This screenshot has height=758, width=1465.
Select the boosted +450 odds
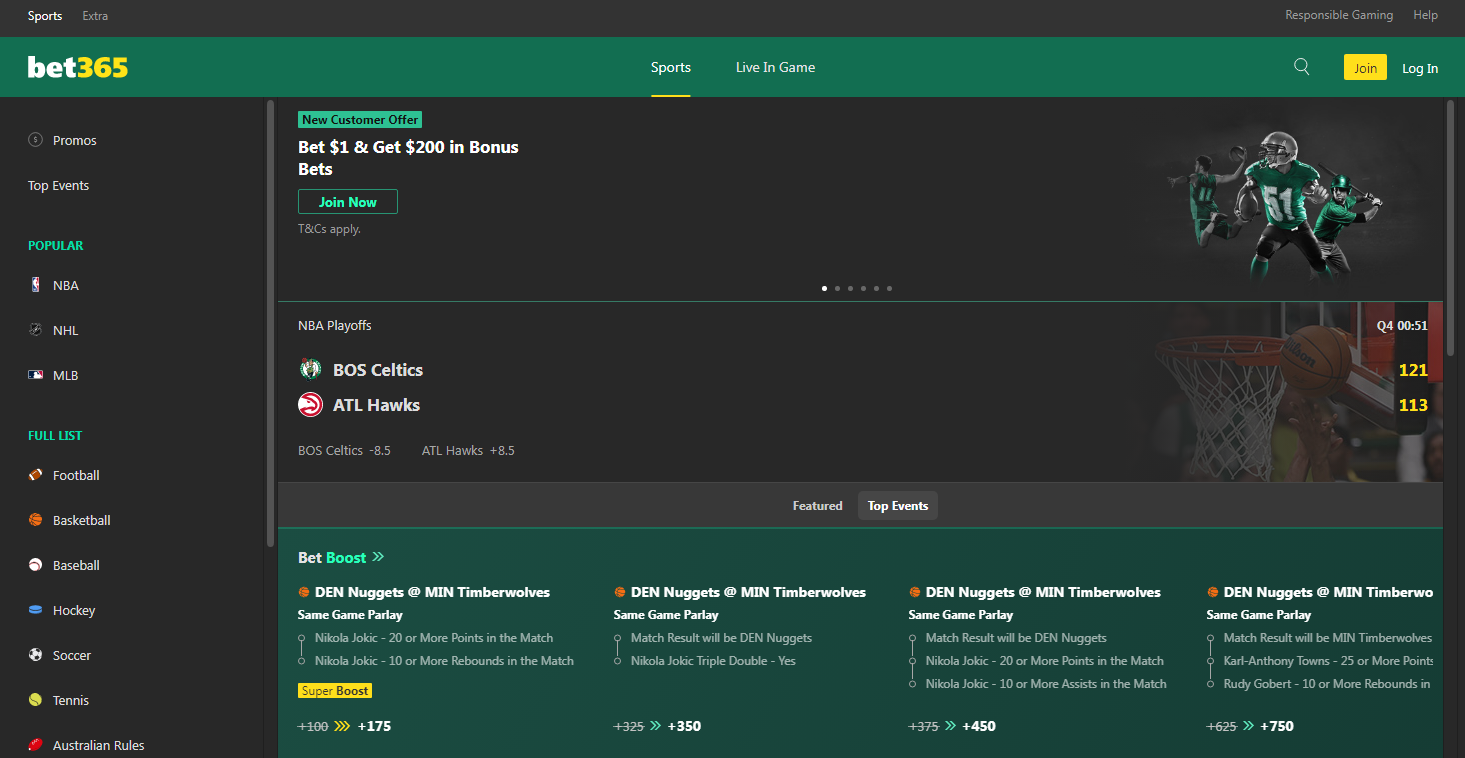coord(979,726)
